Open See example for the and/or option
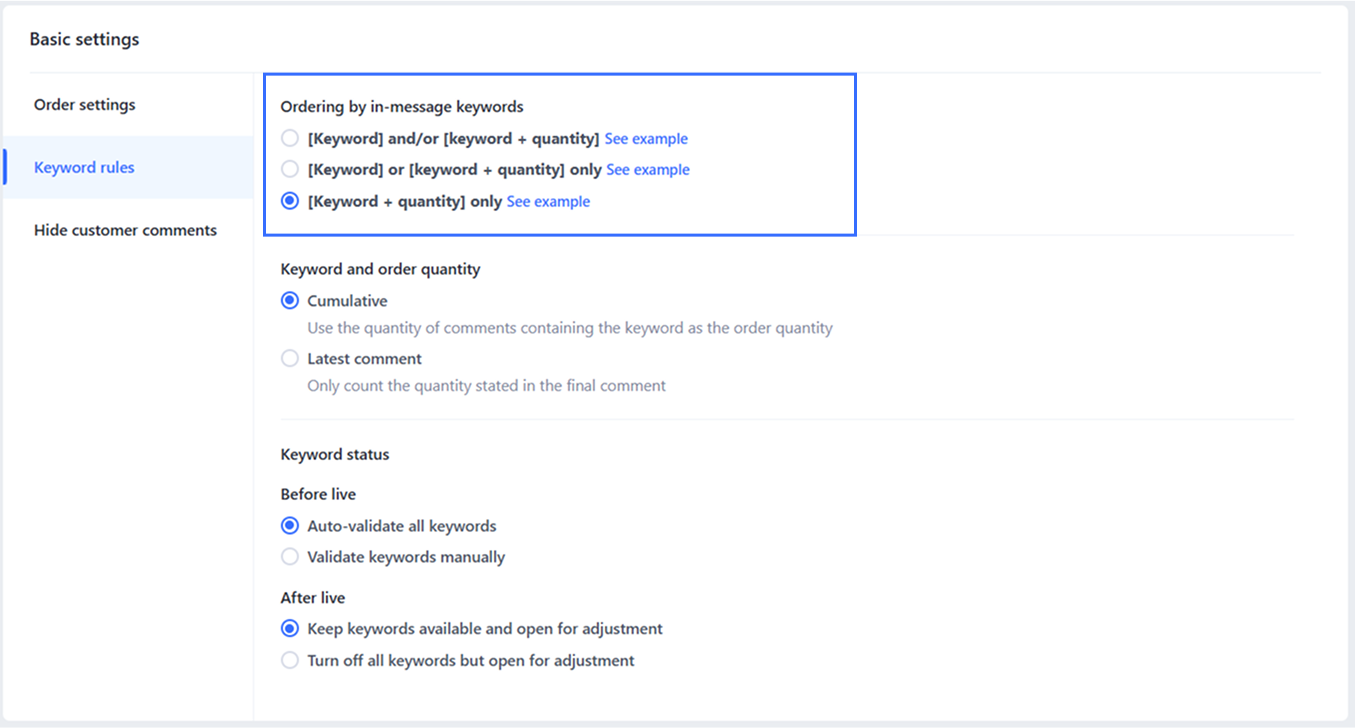Image resolution: width=1355 pixels, height=728 pixels. 646,139
